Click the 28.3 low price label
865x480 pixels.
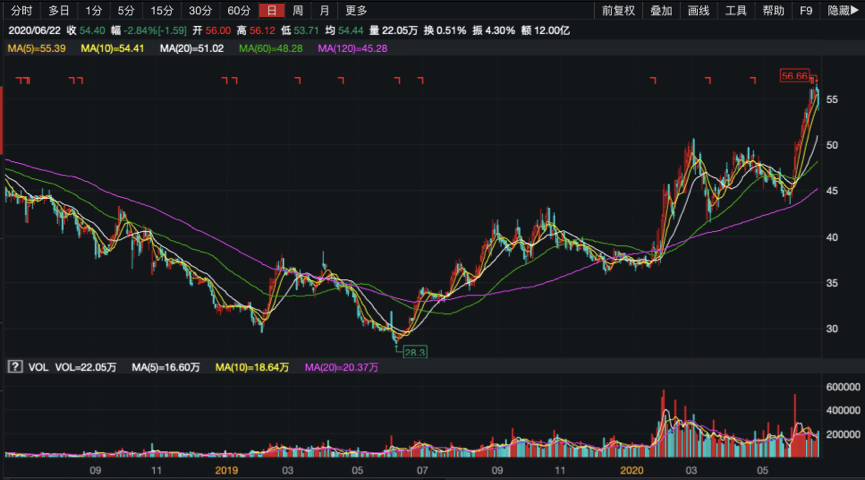(x=415, y=352)
